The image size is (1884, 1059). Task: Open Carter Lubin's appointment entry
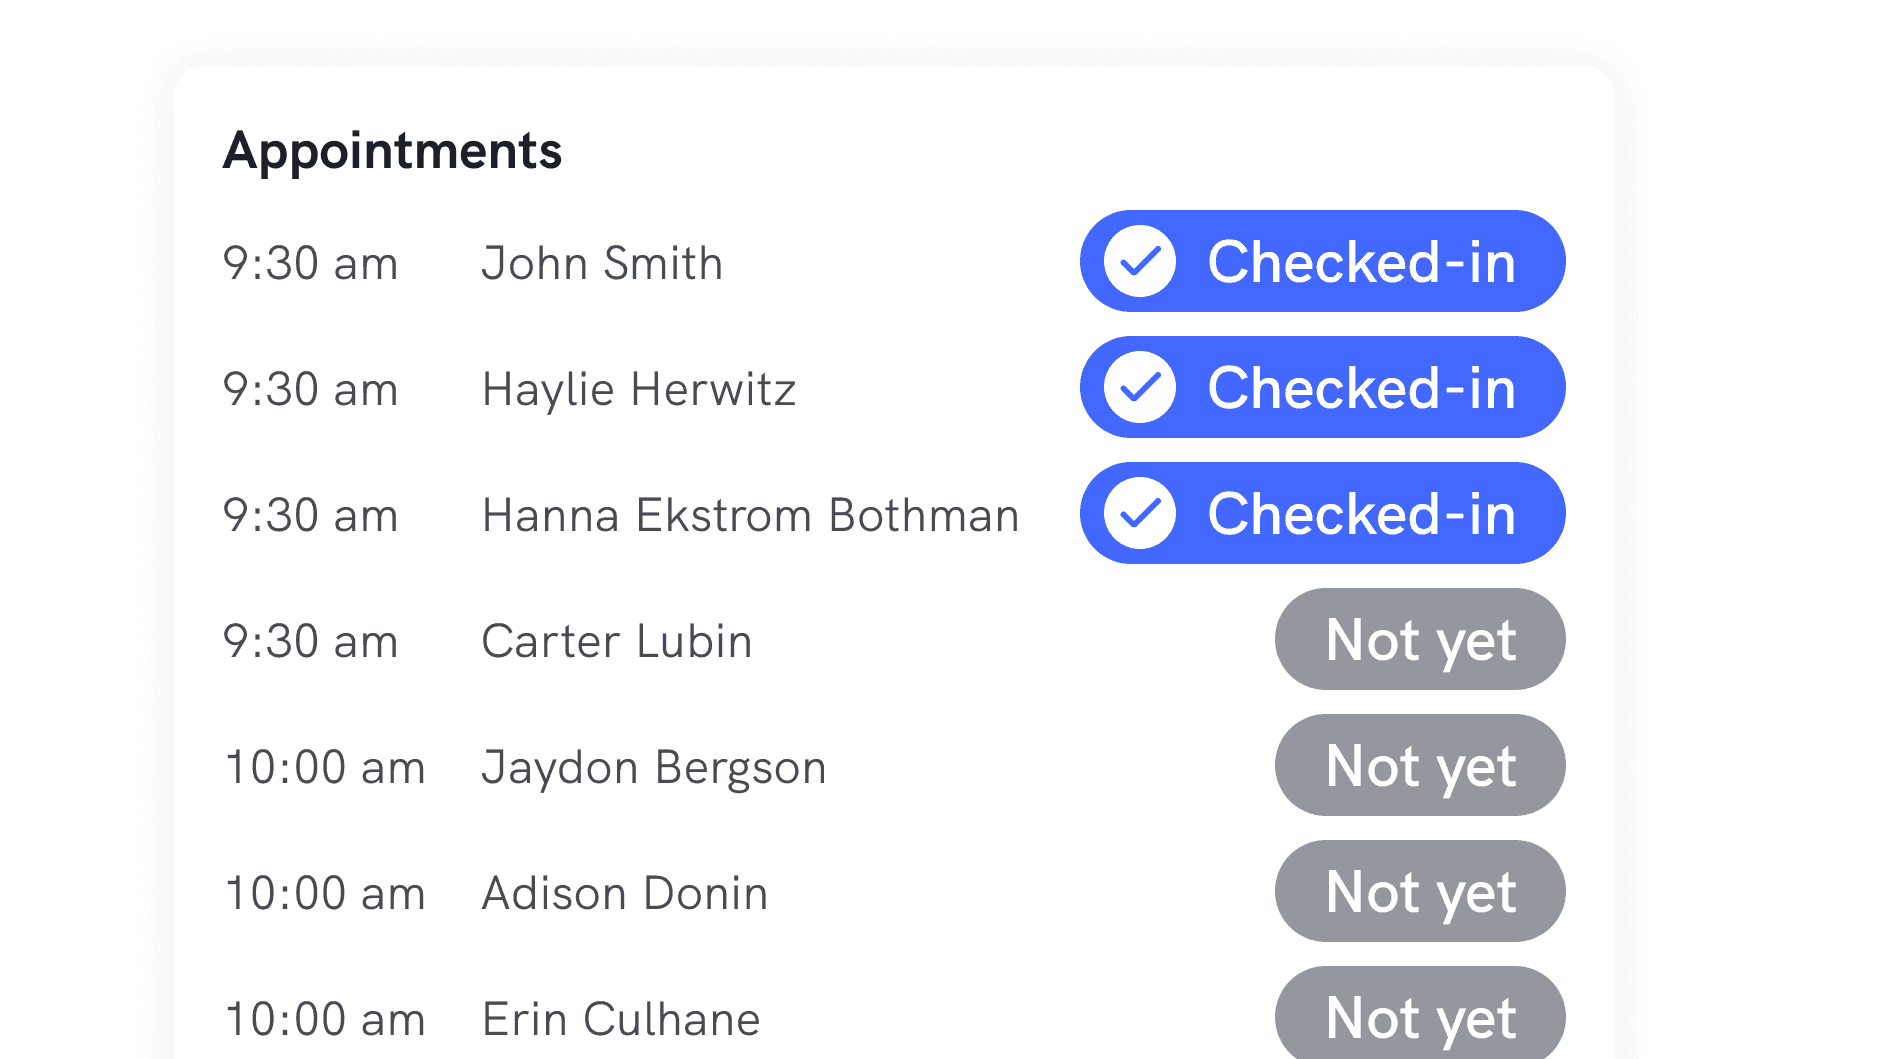pos(616,642)
